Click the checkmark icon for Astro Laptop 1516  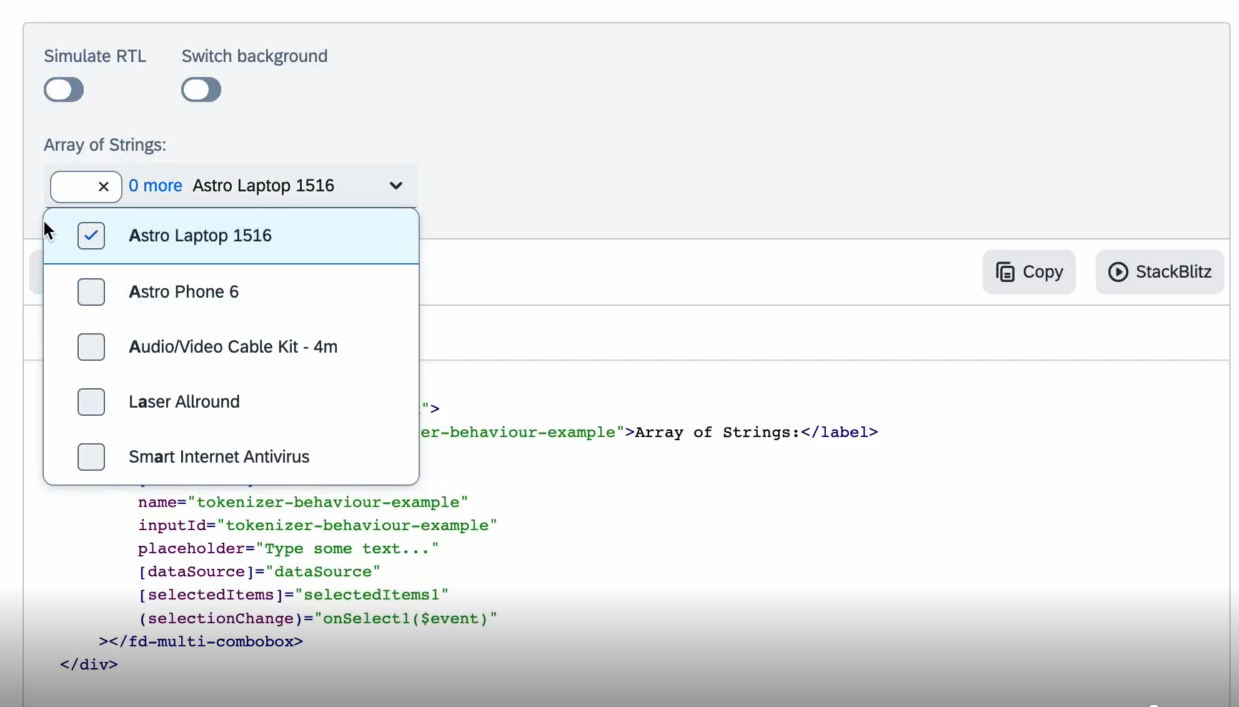pyautogui.click(x=91, y=235)
